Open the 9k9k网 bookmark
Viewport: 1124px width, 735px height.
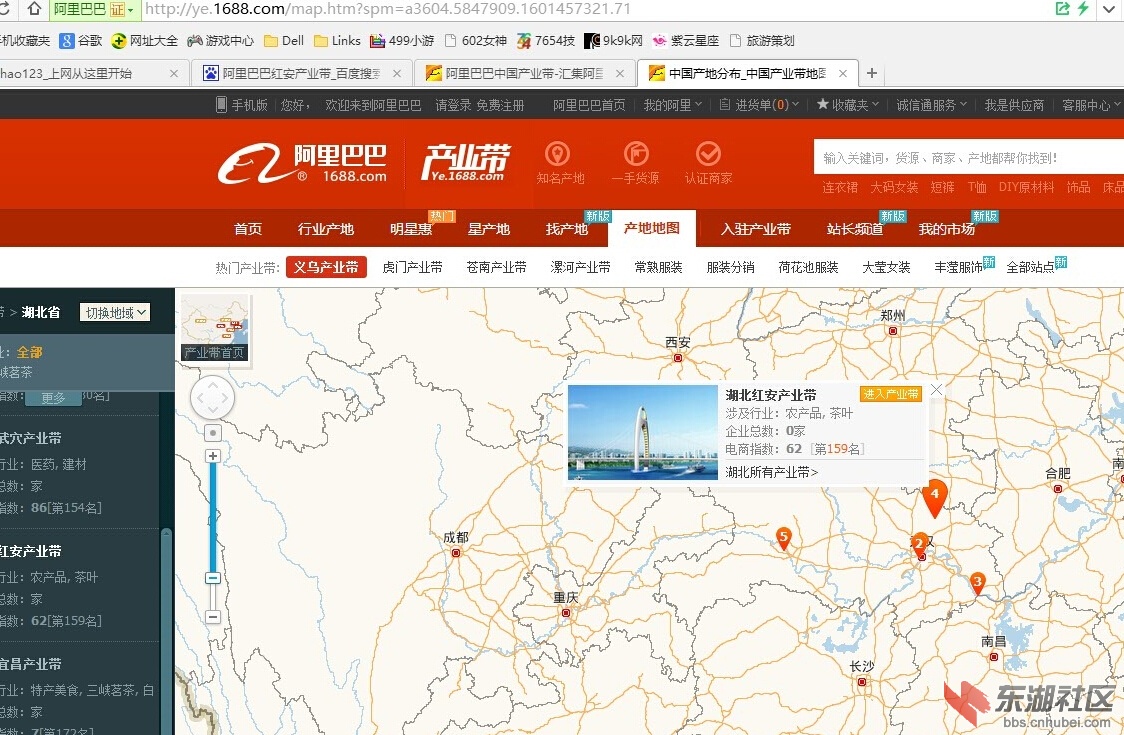613,41
